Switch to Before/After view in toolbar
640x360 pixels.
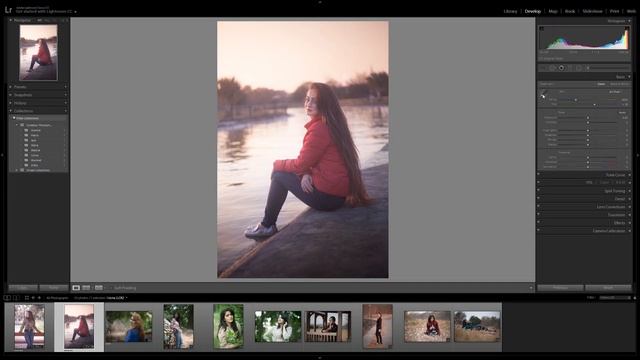86,288
